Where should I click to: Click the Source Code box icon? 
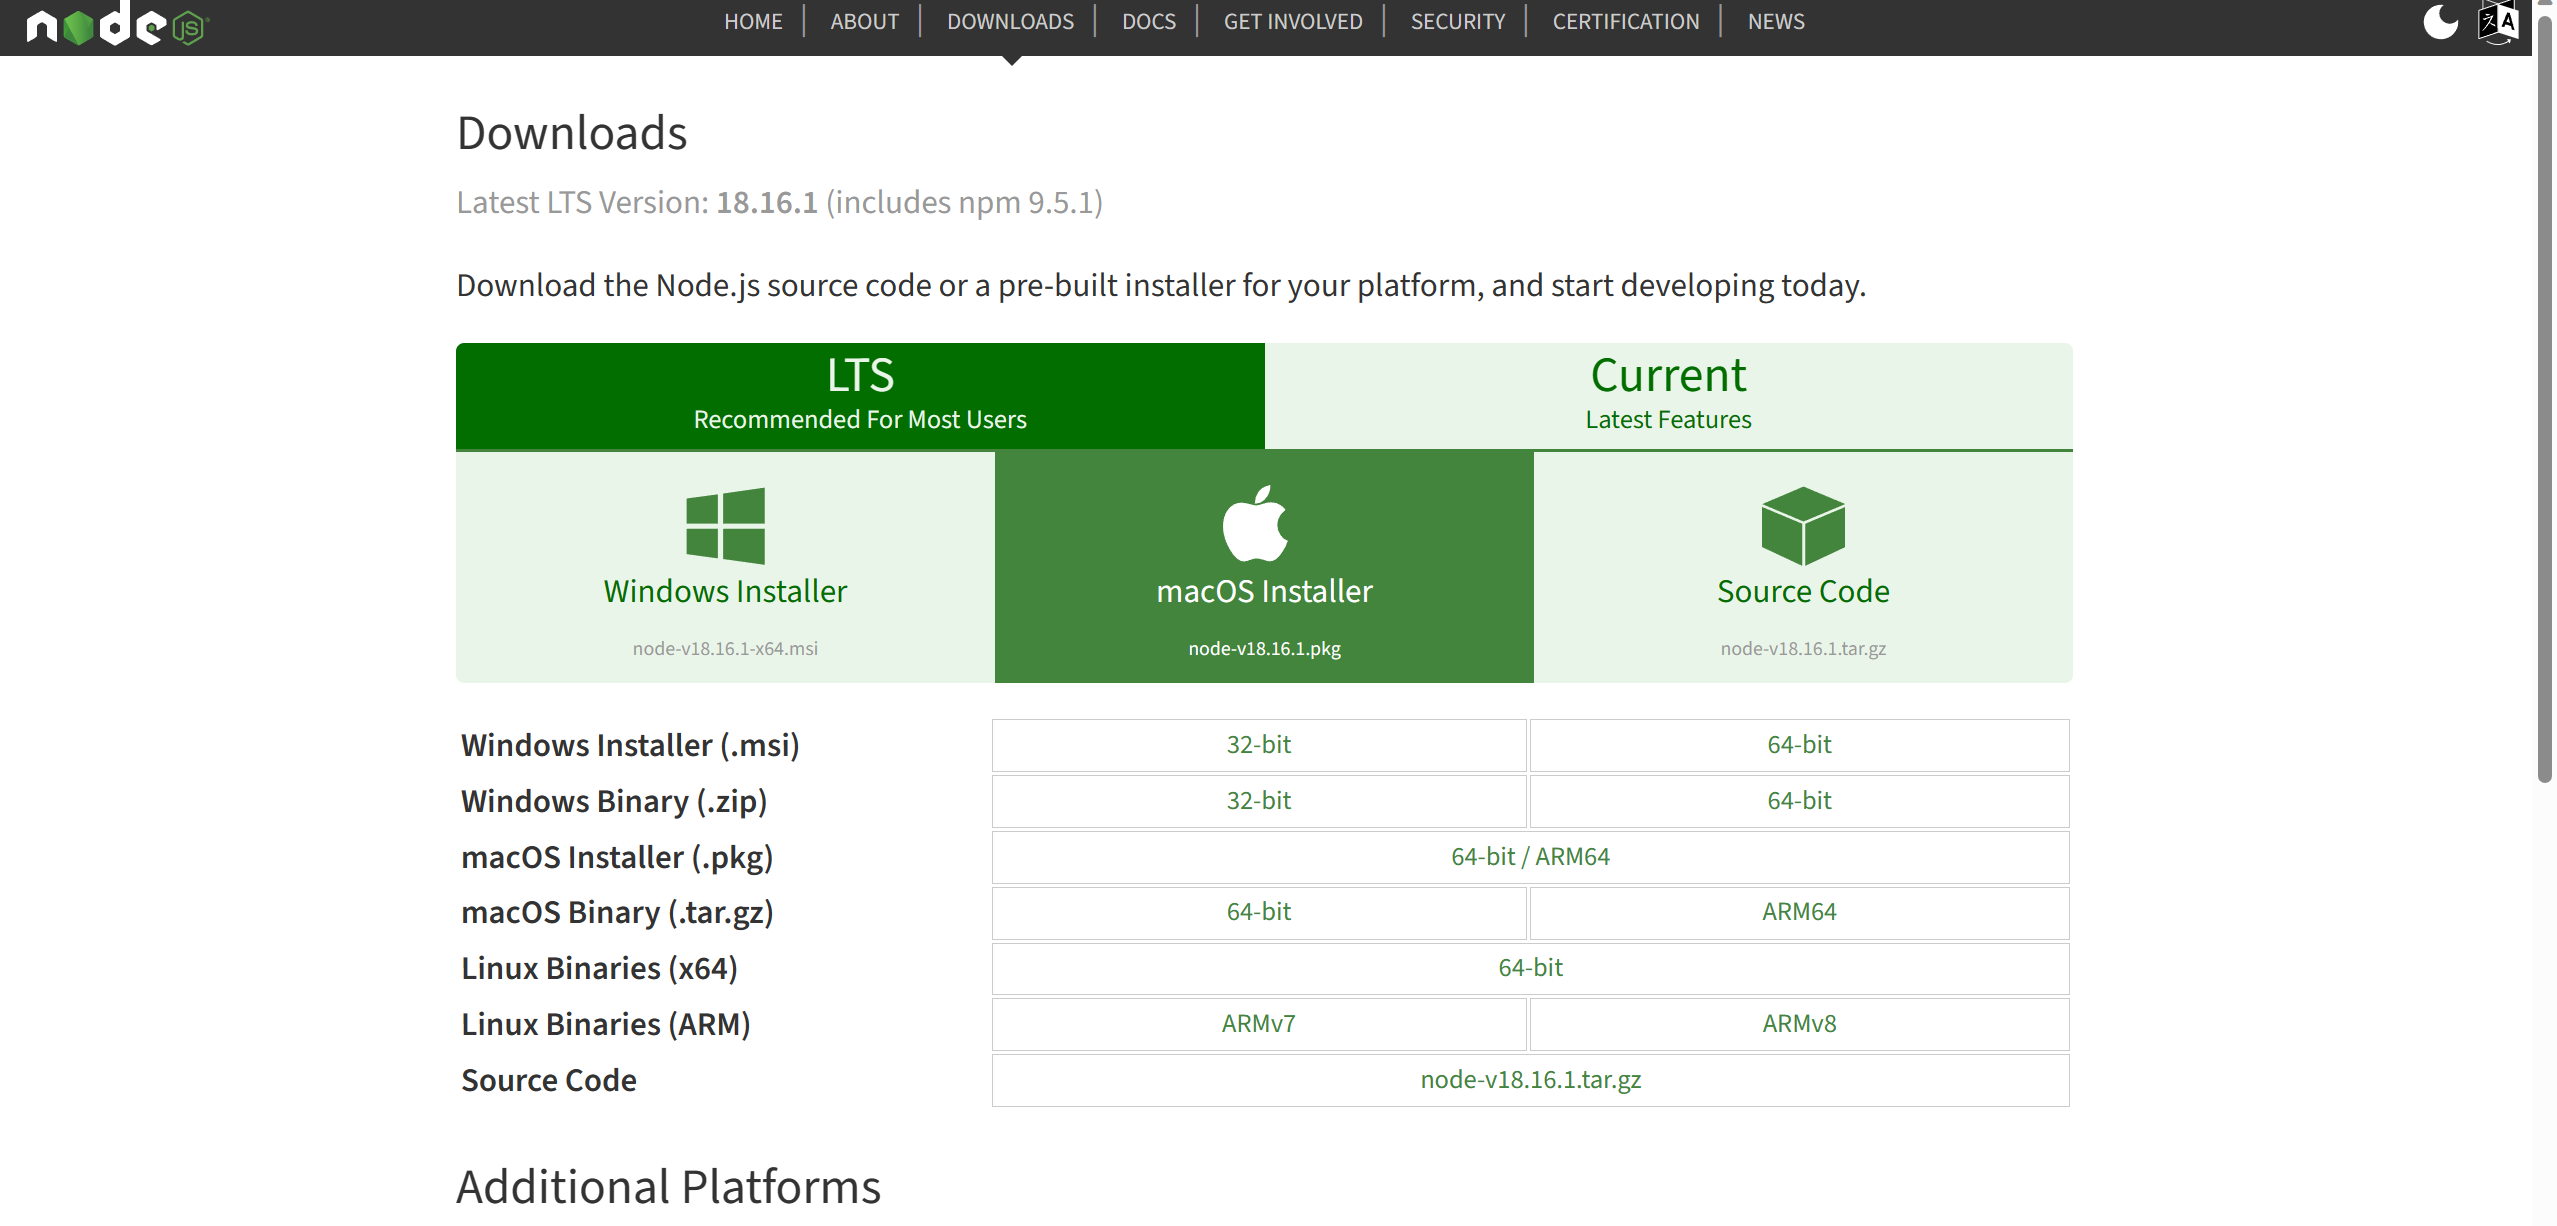(1803, 526)
